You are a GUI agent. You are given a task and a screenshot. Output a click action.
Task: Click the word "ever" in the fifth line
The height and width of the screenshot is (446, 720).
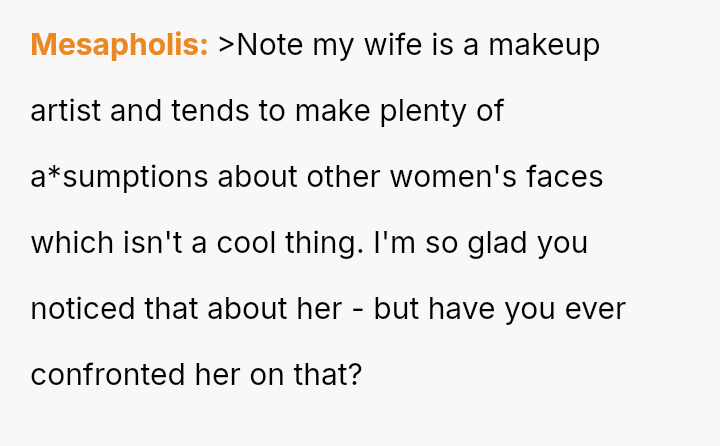tap(597, 309)
